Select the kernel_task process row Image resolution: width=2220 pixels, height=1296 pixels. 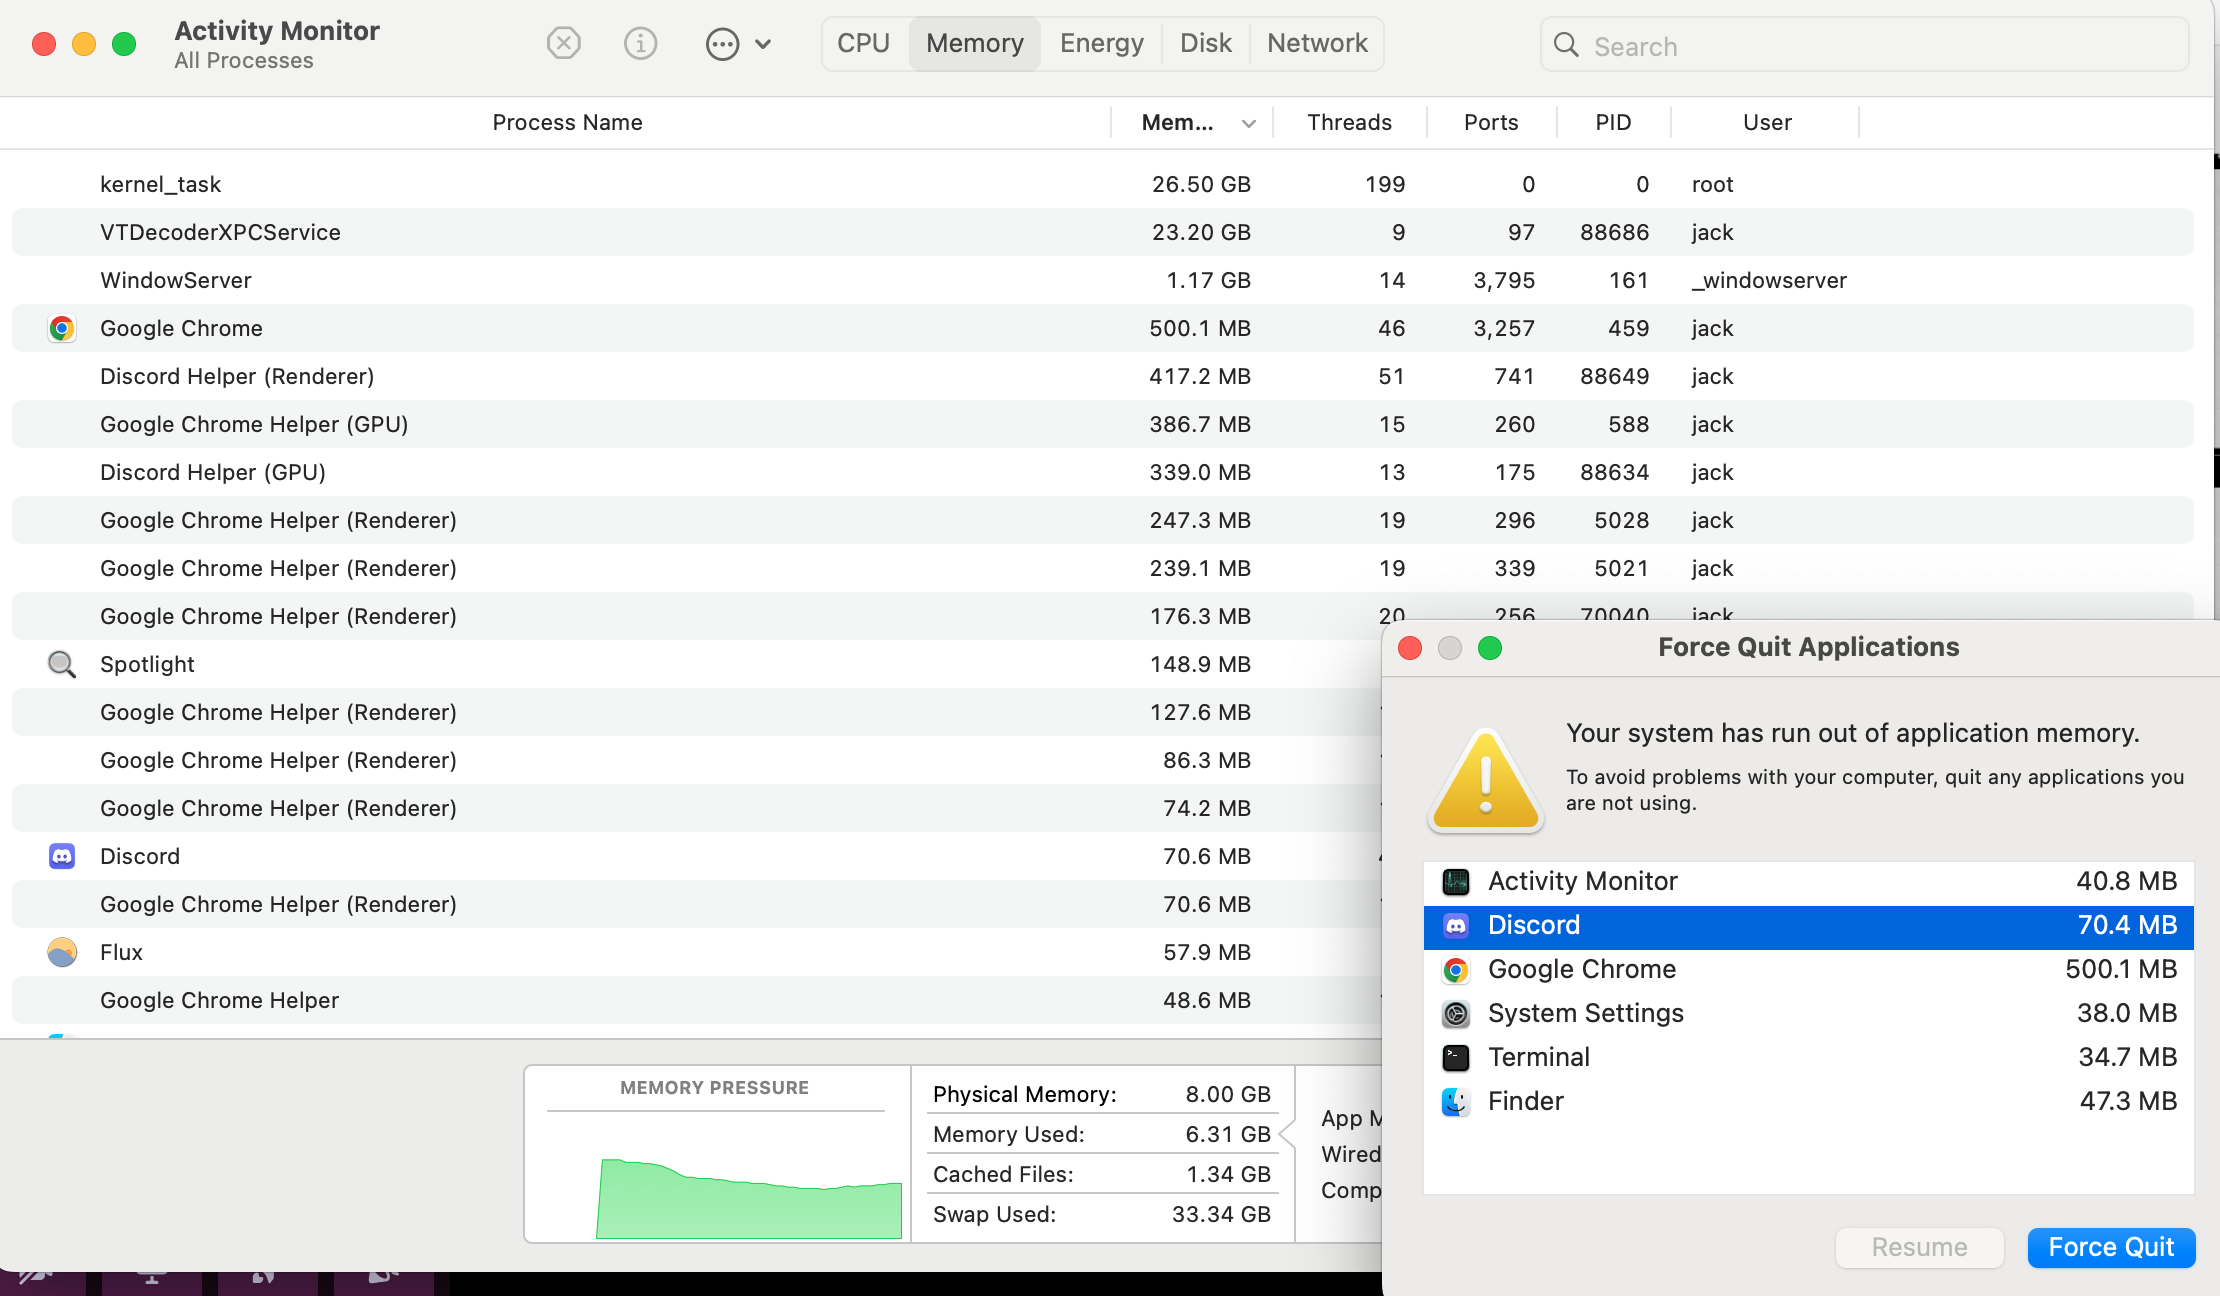(1103, 184)
